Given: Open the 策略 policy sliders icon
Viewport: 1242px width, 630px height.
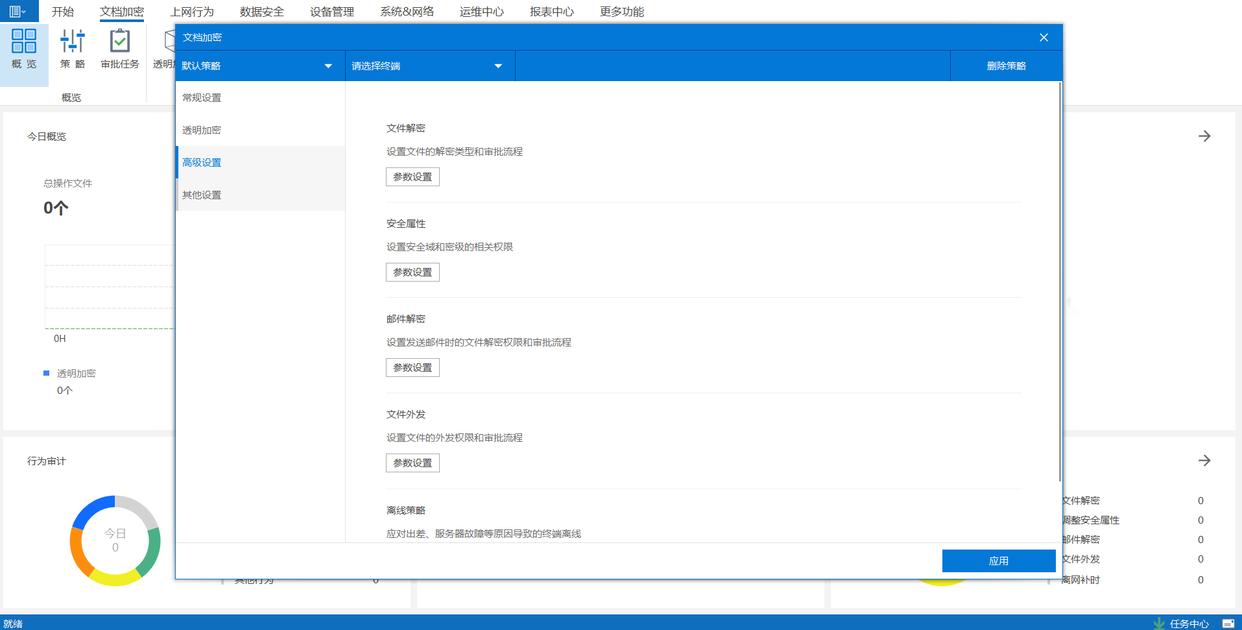Looking at the screenshot, I should pos(72,41).
